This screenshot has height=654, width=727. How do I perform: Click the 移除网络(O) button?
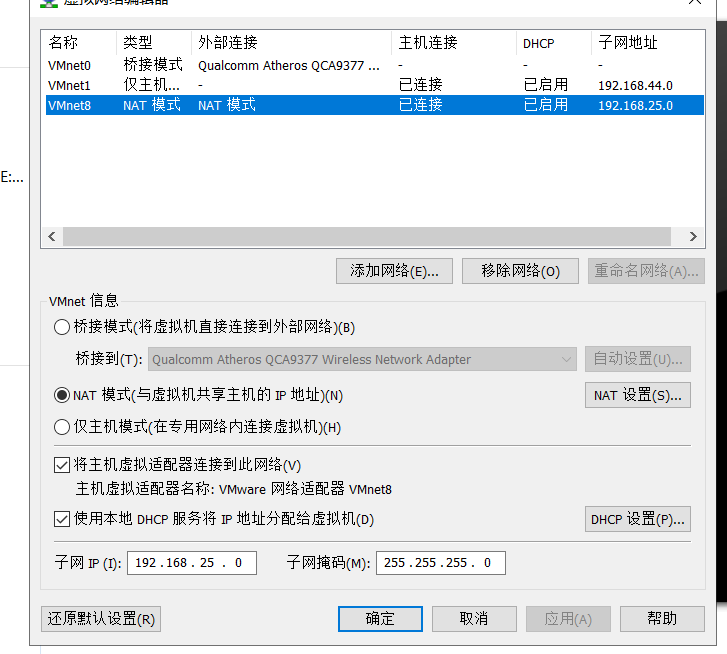(x=520, y=271)
